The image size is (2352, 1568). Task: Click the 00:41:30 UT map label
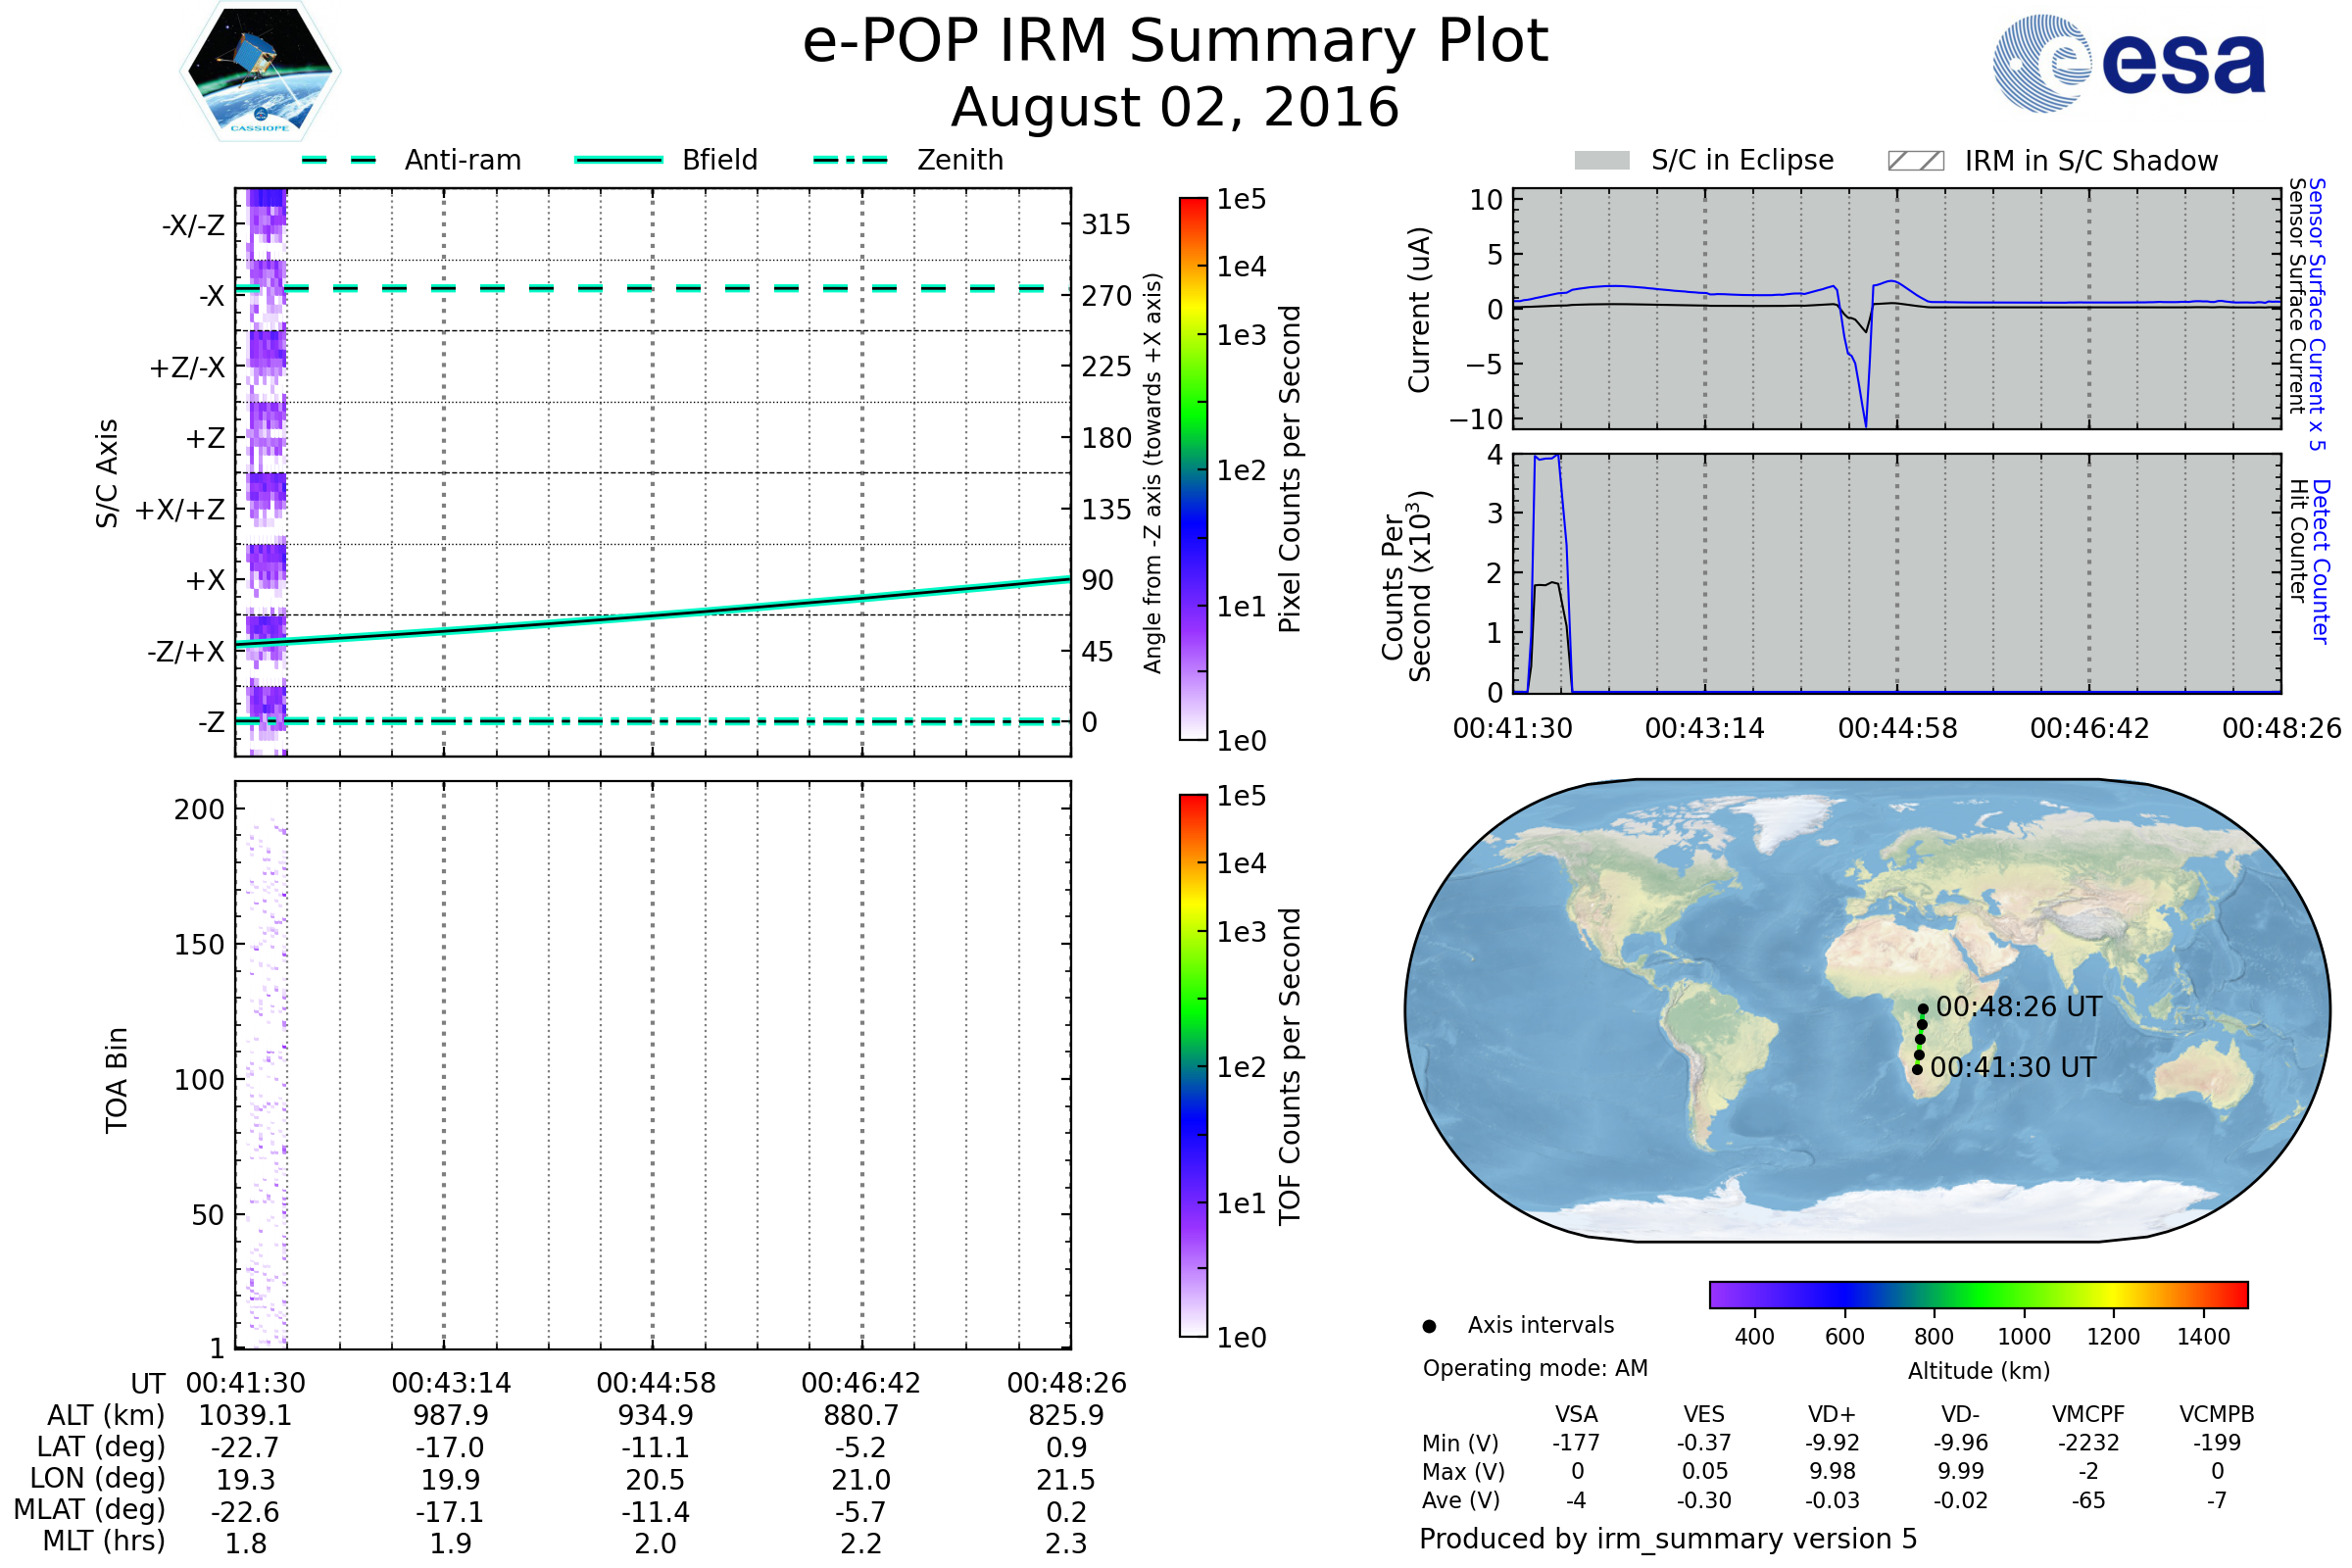coord(2012,1067)
